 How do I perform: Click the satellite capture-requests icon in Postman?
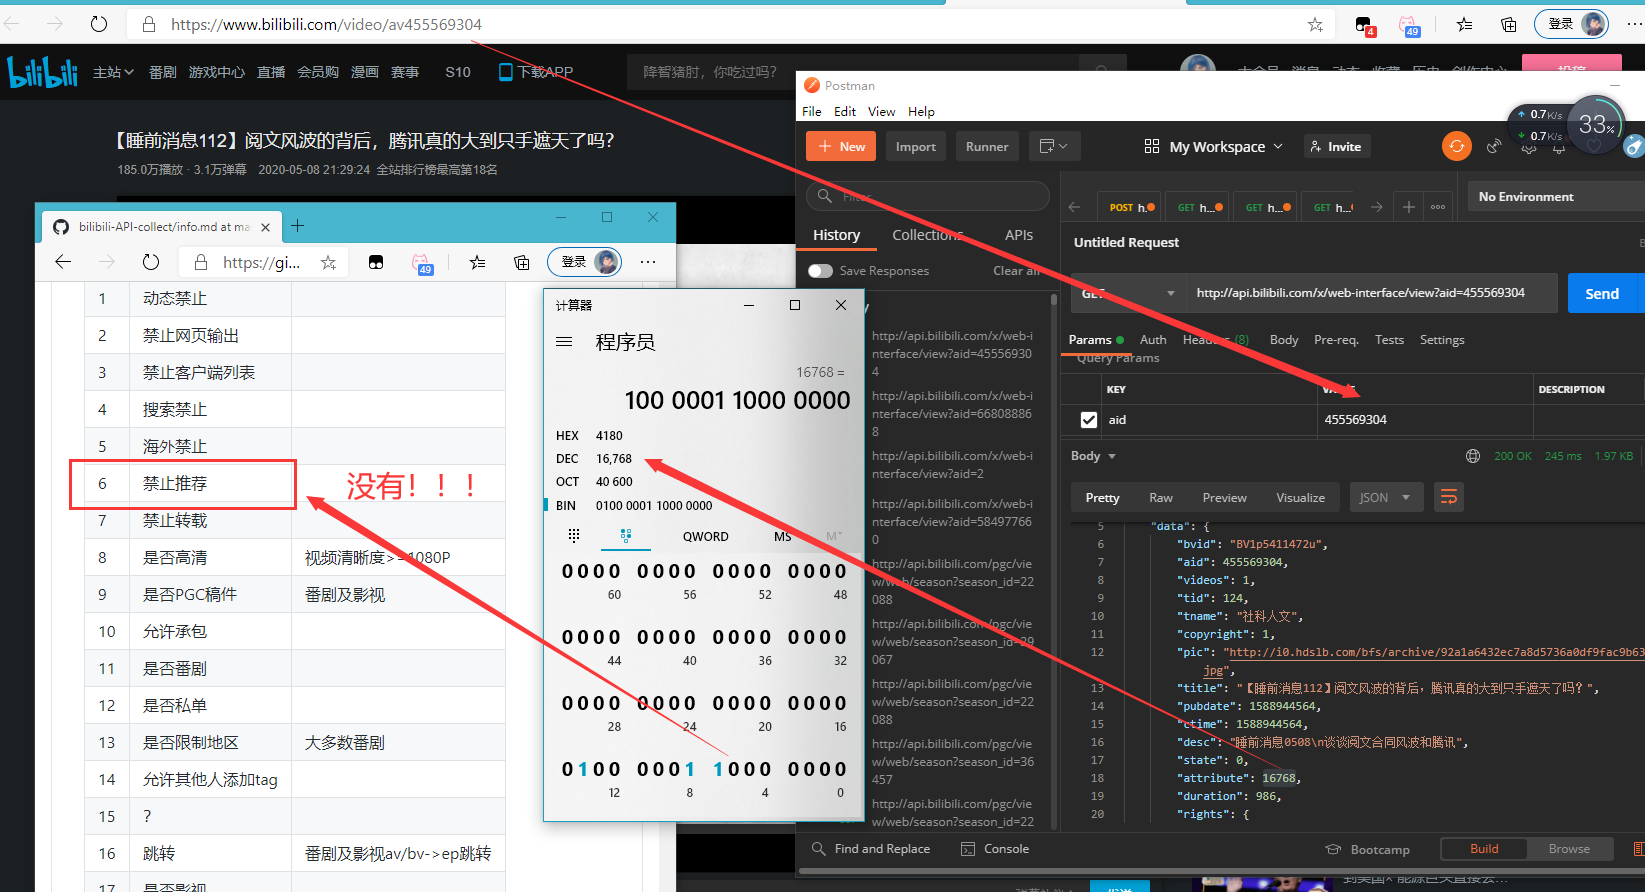pos(1494,146)
